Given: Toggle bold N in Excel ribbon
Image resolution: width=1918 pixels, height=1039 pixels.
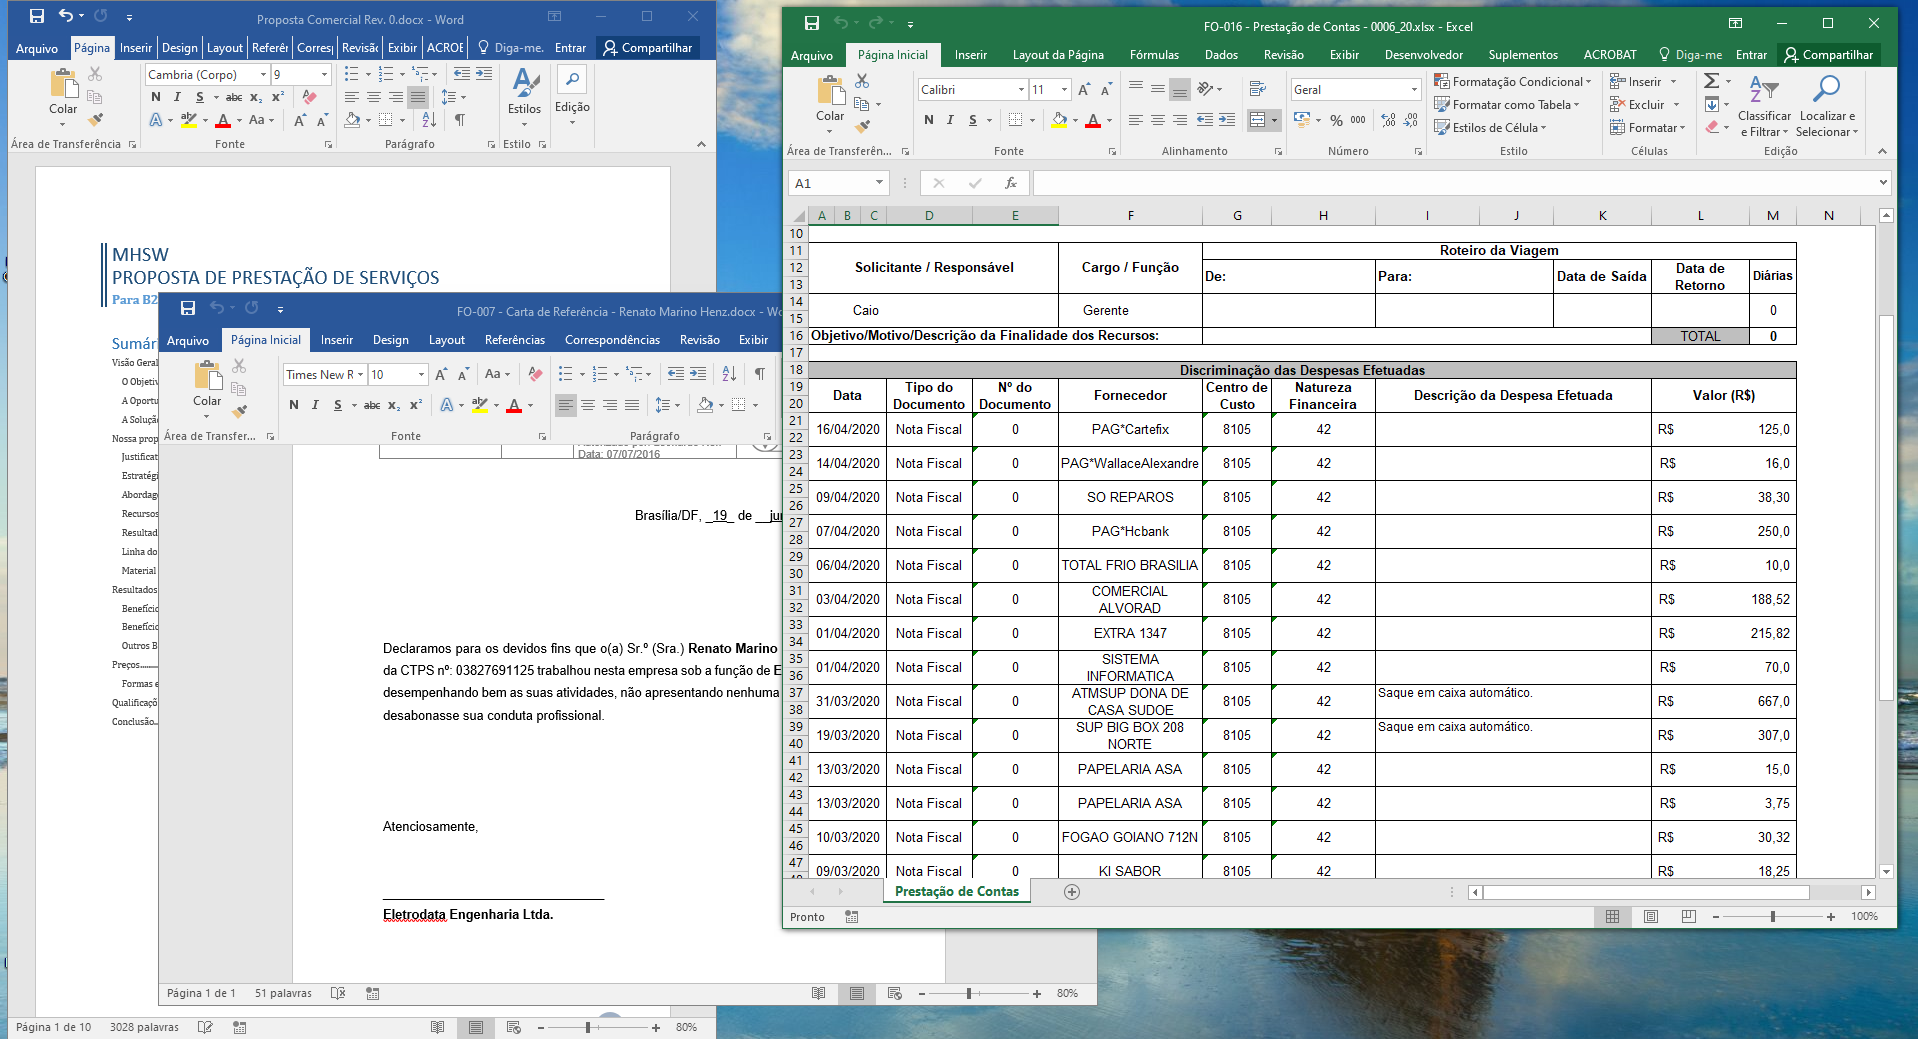Looking at the screenshot, I should tap(929, 120).
